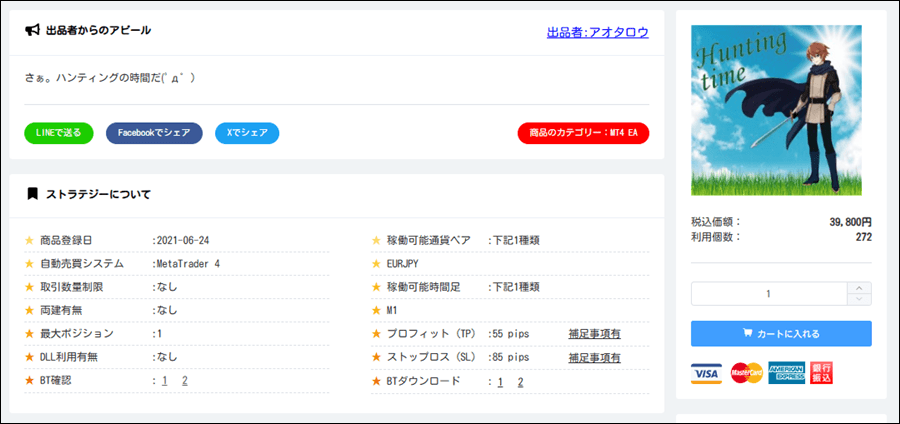900x424 pixels.
Task: Click the value :55 pips
Action: (509, 334)
